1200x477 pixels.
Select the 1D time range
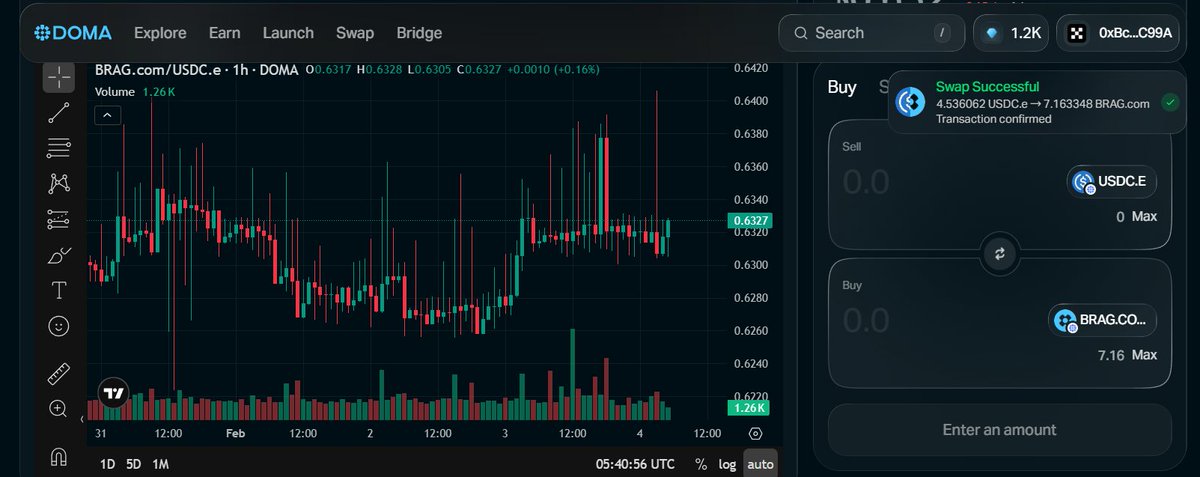point(107,464)
